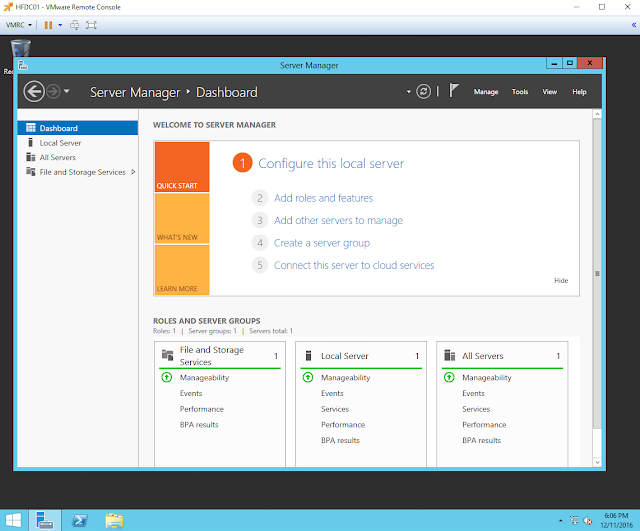Screen dimensions: 640x531
Task: Click Services in Local Server tile
Action: [335, 409]
